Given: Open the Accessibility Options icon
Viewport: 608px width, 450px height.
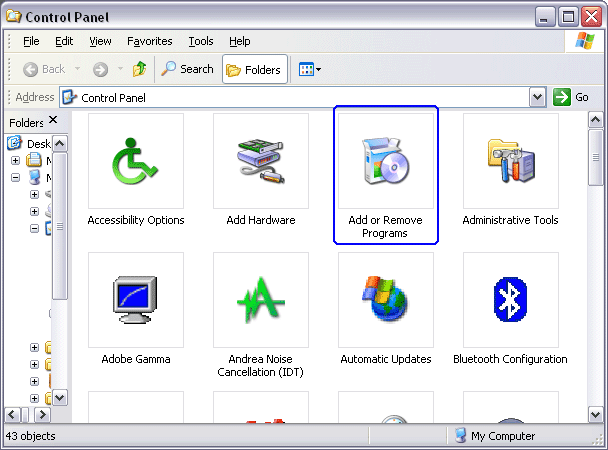Looking at the screenshot, I should (x=135, y=161).
